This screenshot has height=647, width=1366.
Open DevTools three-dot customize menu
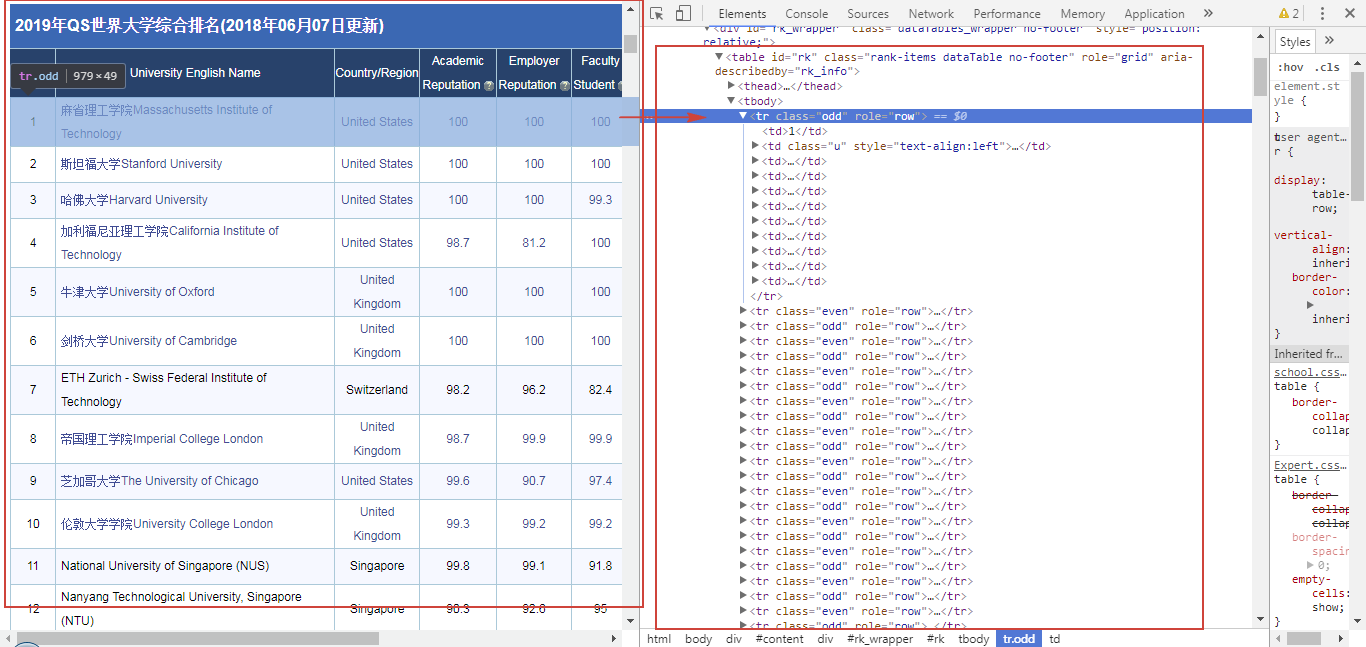coord(1322,14)
